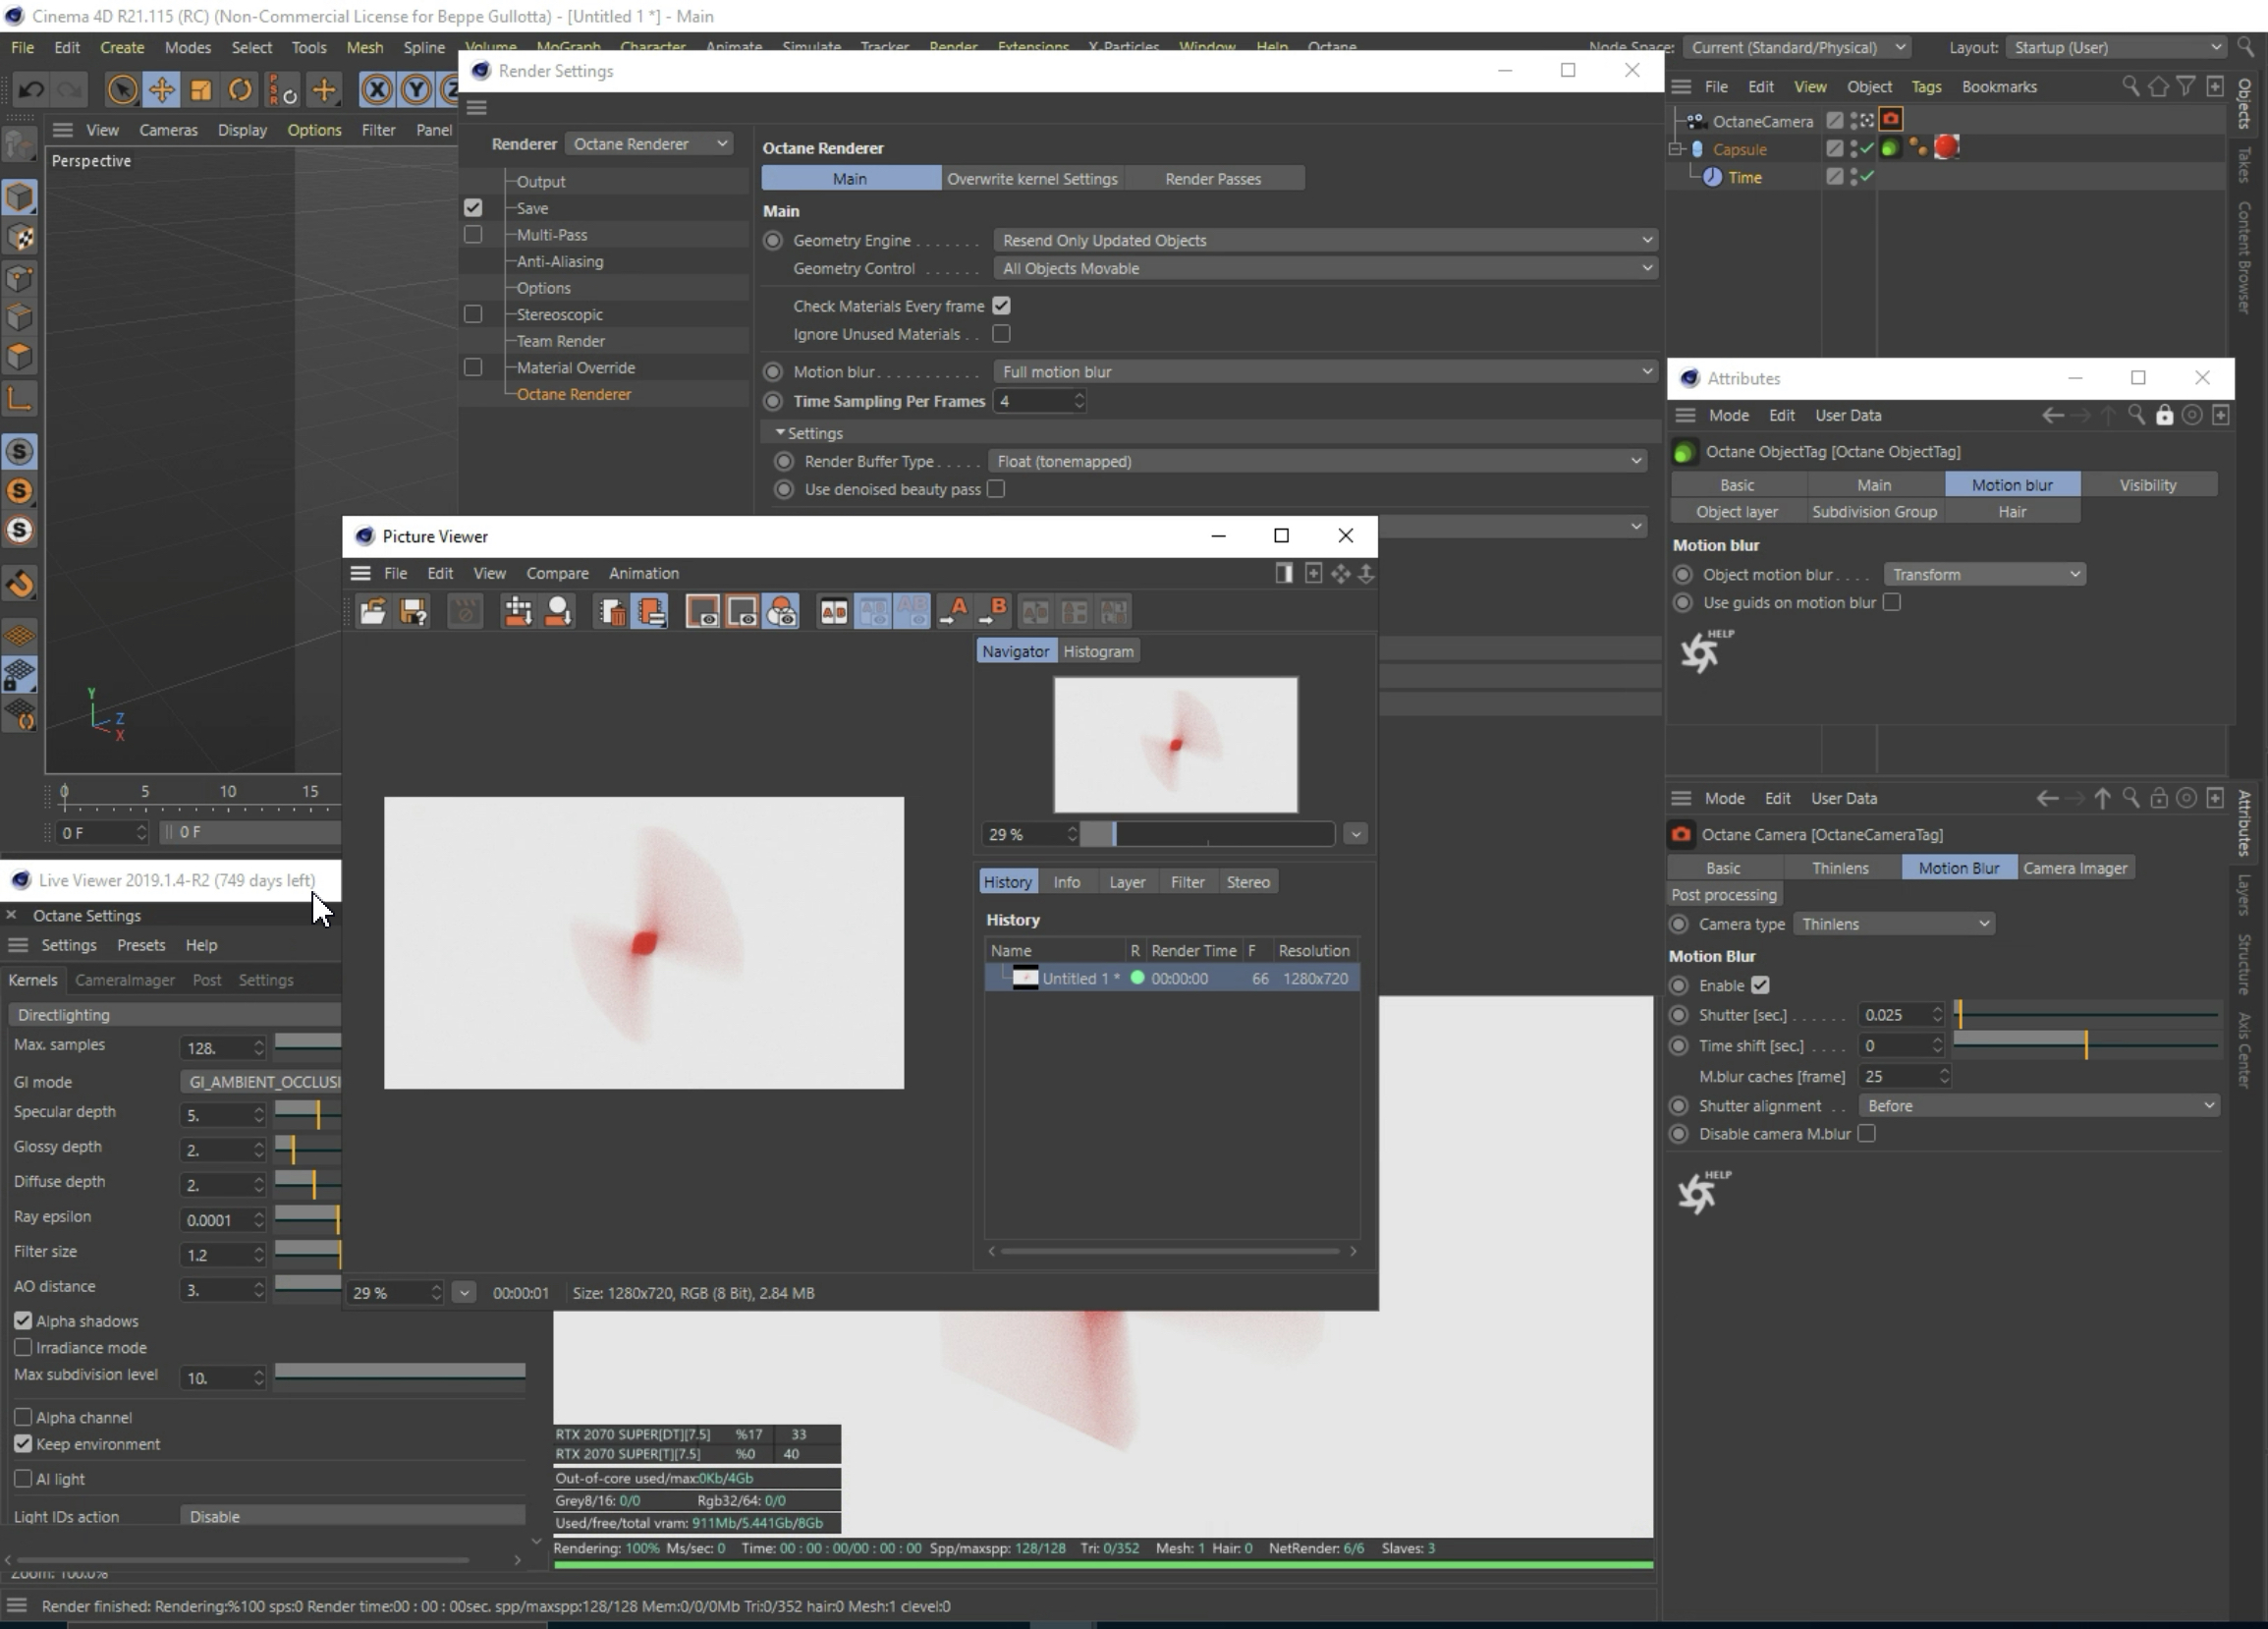Open the Shutter alignment dropdown

point(2038,1106)
